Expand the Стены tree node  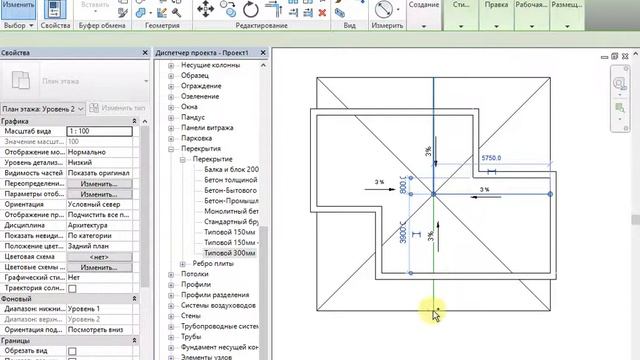click(171, 316)
